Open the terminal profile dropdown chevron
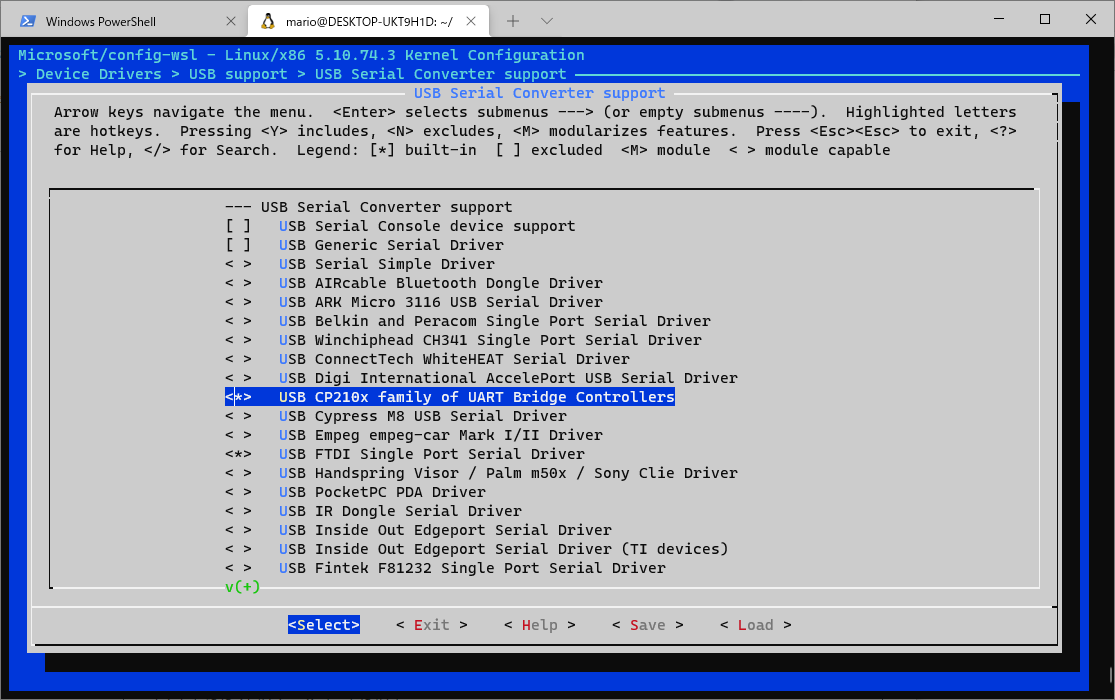Screen dimensions: 1115x700 point(546,19)
